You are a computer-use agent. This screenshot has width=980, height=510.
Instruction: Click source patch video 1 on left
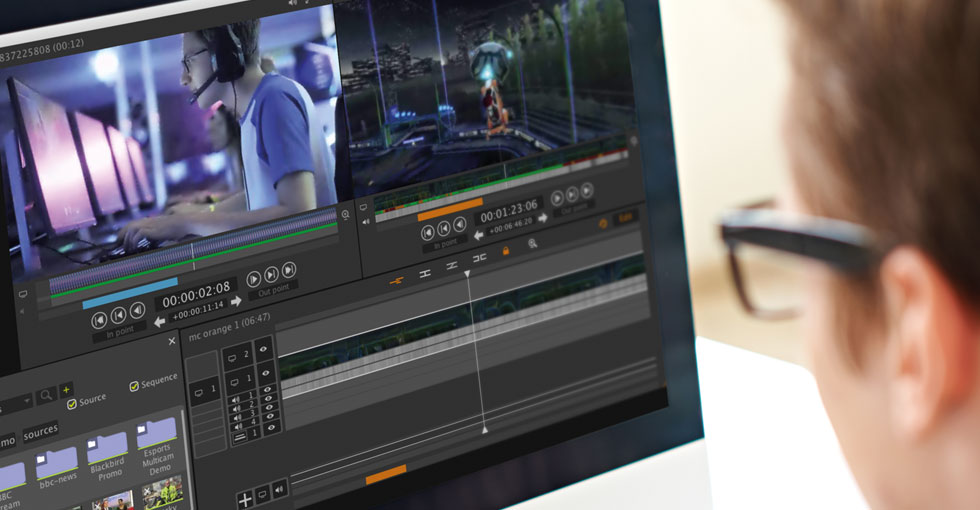point(204,391)
